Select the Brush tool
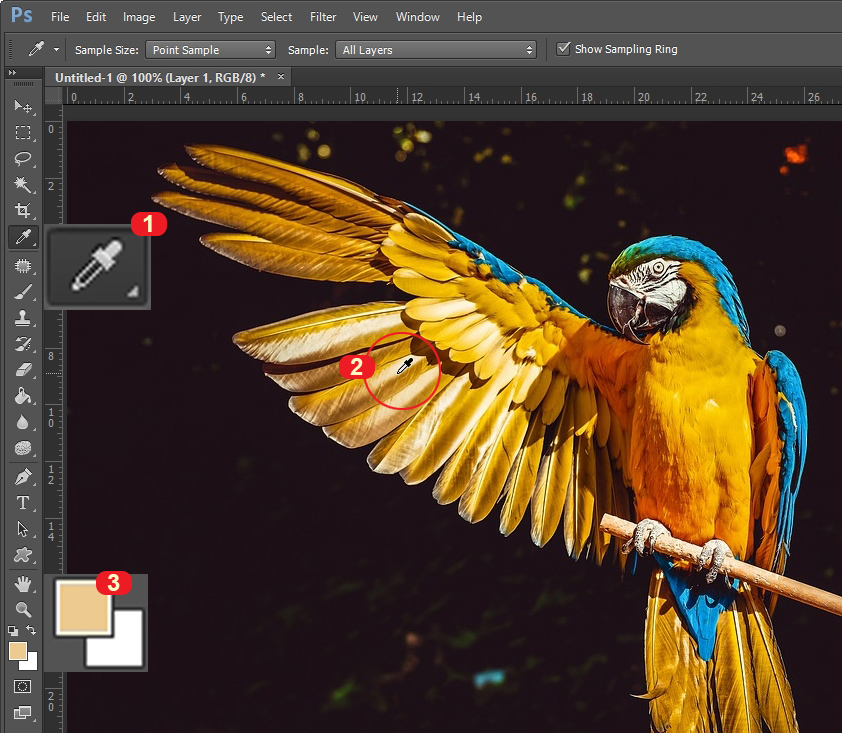 point(23,292)
